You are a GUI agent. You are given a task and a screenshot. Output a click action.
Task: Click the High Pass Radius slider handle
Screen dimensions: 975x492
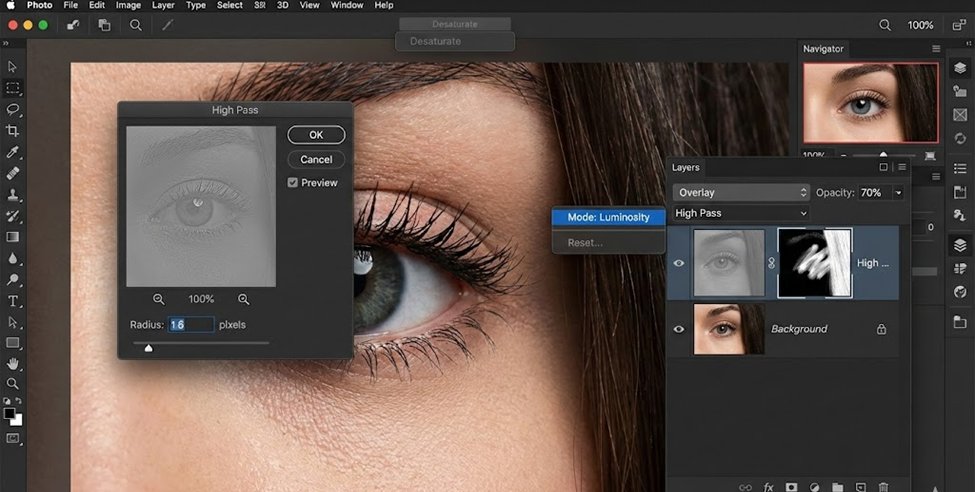[x=148, y=348]
